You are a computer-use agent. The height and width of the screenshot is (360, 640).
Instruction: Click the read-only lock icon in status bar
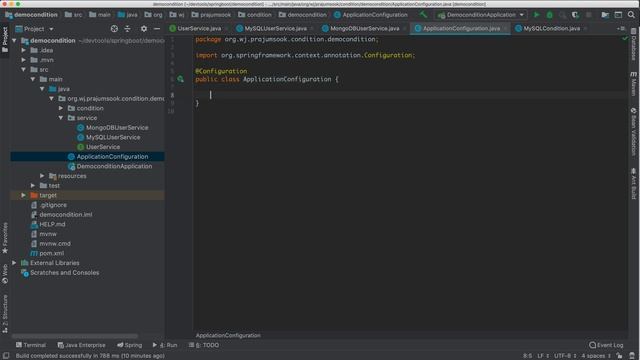tap(619, 356)
